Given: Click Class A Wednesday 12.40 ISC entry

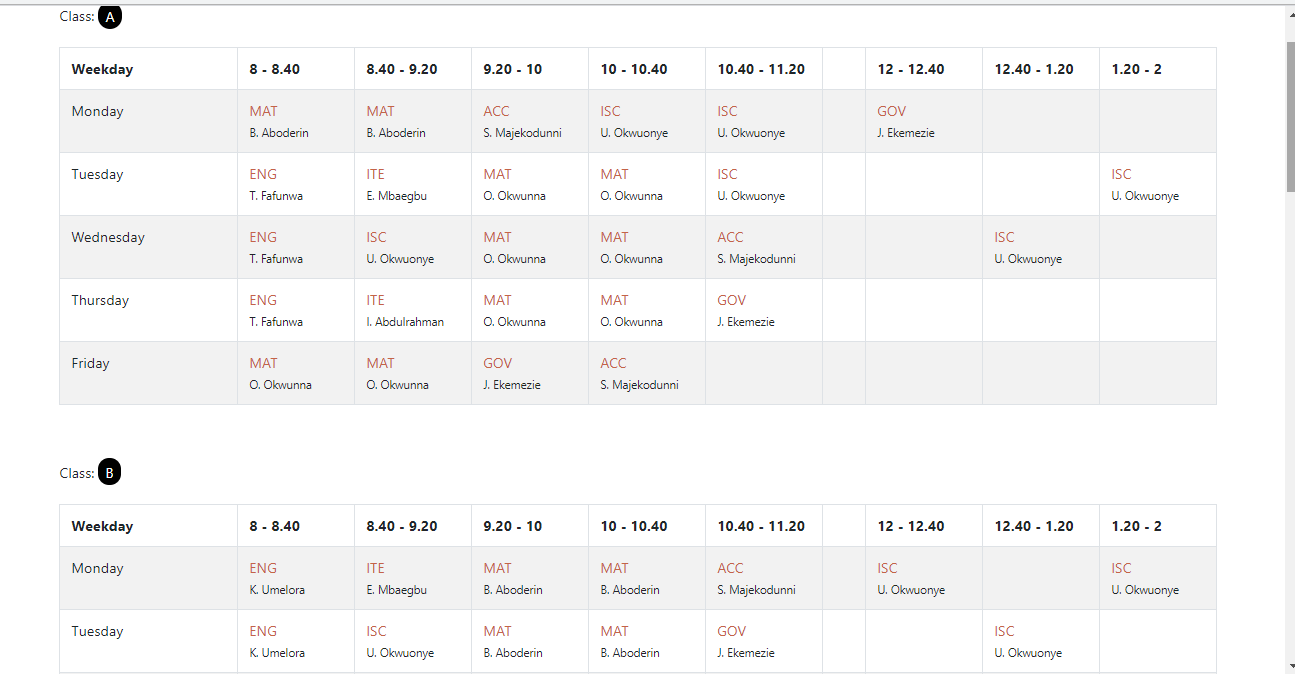Looking at the screenshot, I should click(x=1040, y=247).
